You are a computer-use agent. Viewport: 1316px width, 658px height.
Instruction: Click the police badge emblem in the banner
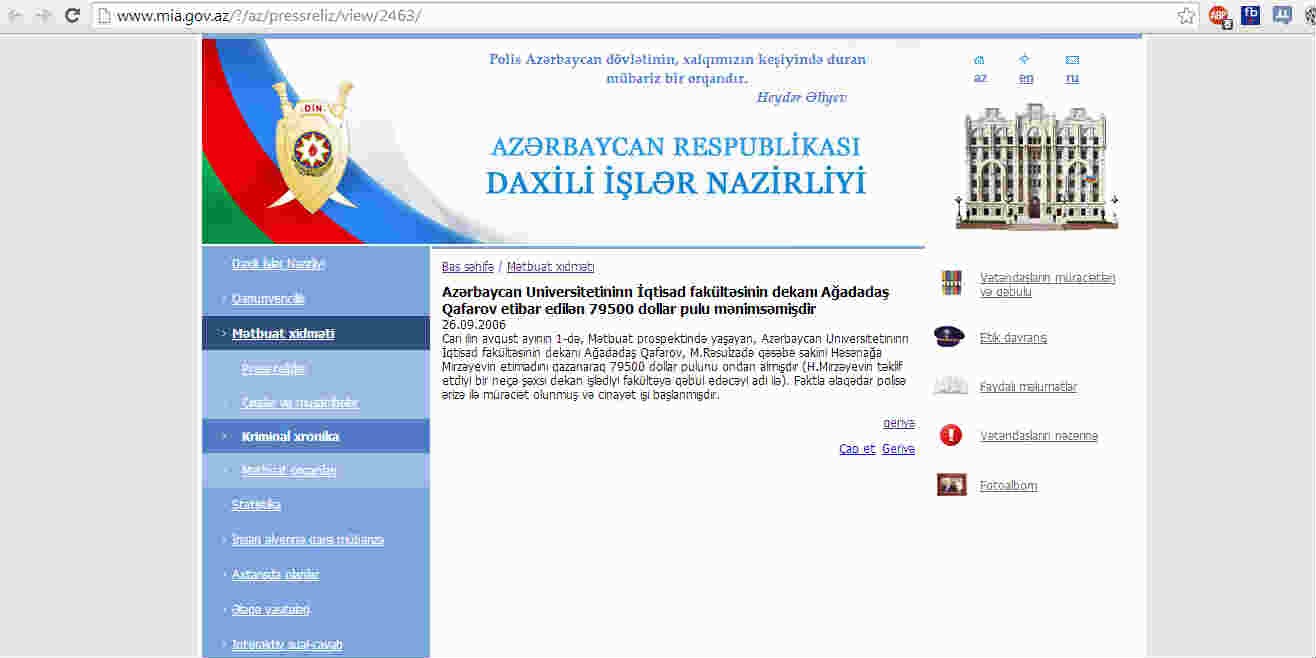[311, 148]
